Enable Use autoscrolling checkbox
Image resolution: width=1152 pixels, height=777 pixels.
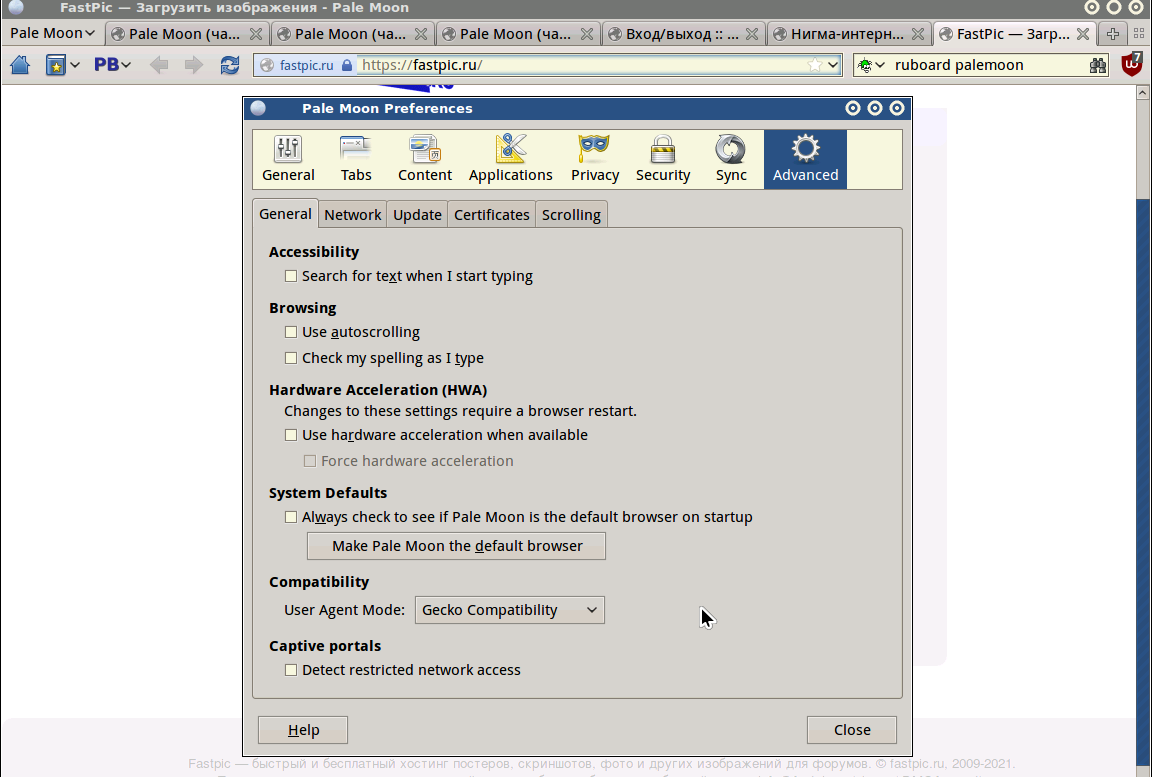pos(291,332)
